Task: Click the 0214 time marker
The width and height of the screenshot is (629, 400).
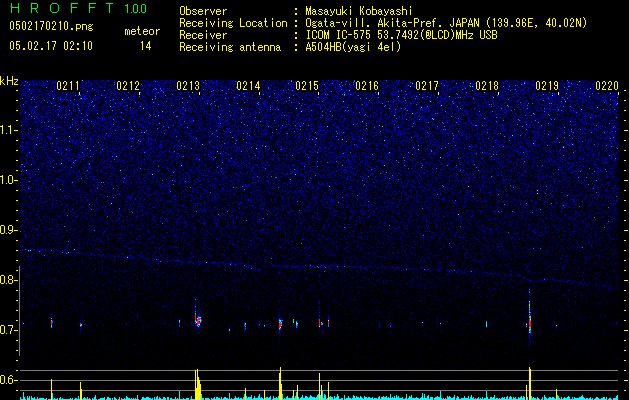Action: (x=248, y=86)
